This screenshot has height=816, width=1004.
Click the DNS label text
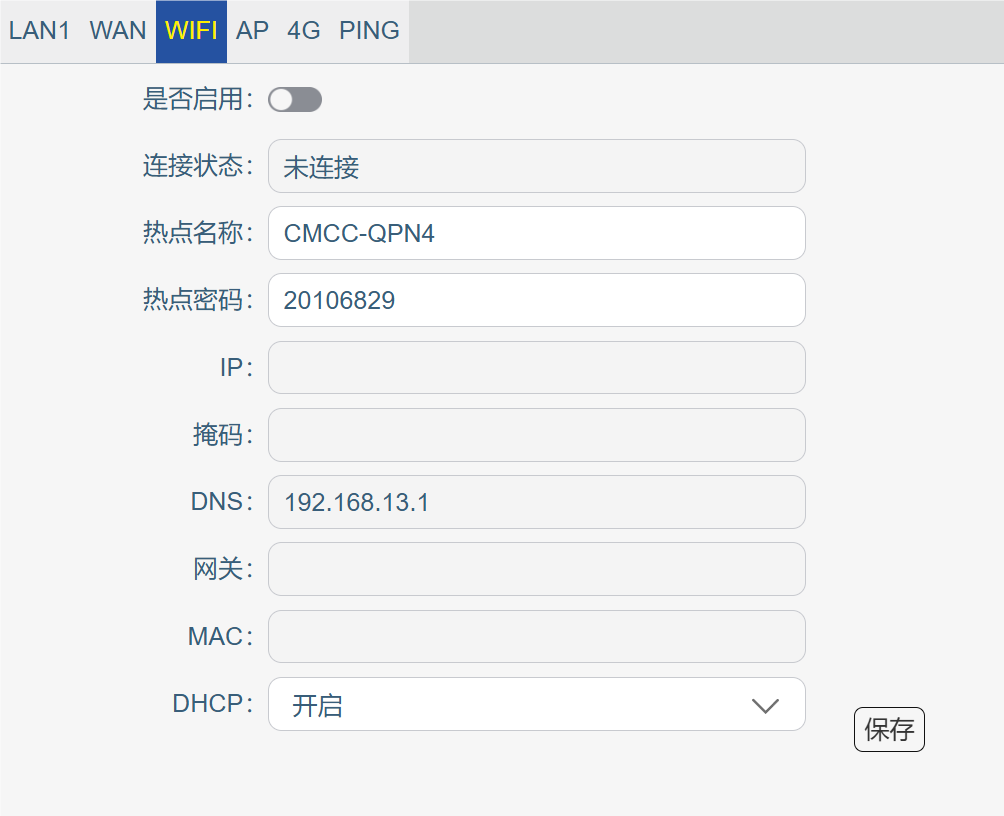coord(222,502)
